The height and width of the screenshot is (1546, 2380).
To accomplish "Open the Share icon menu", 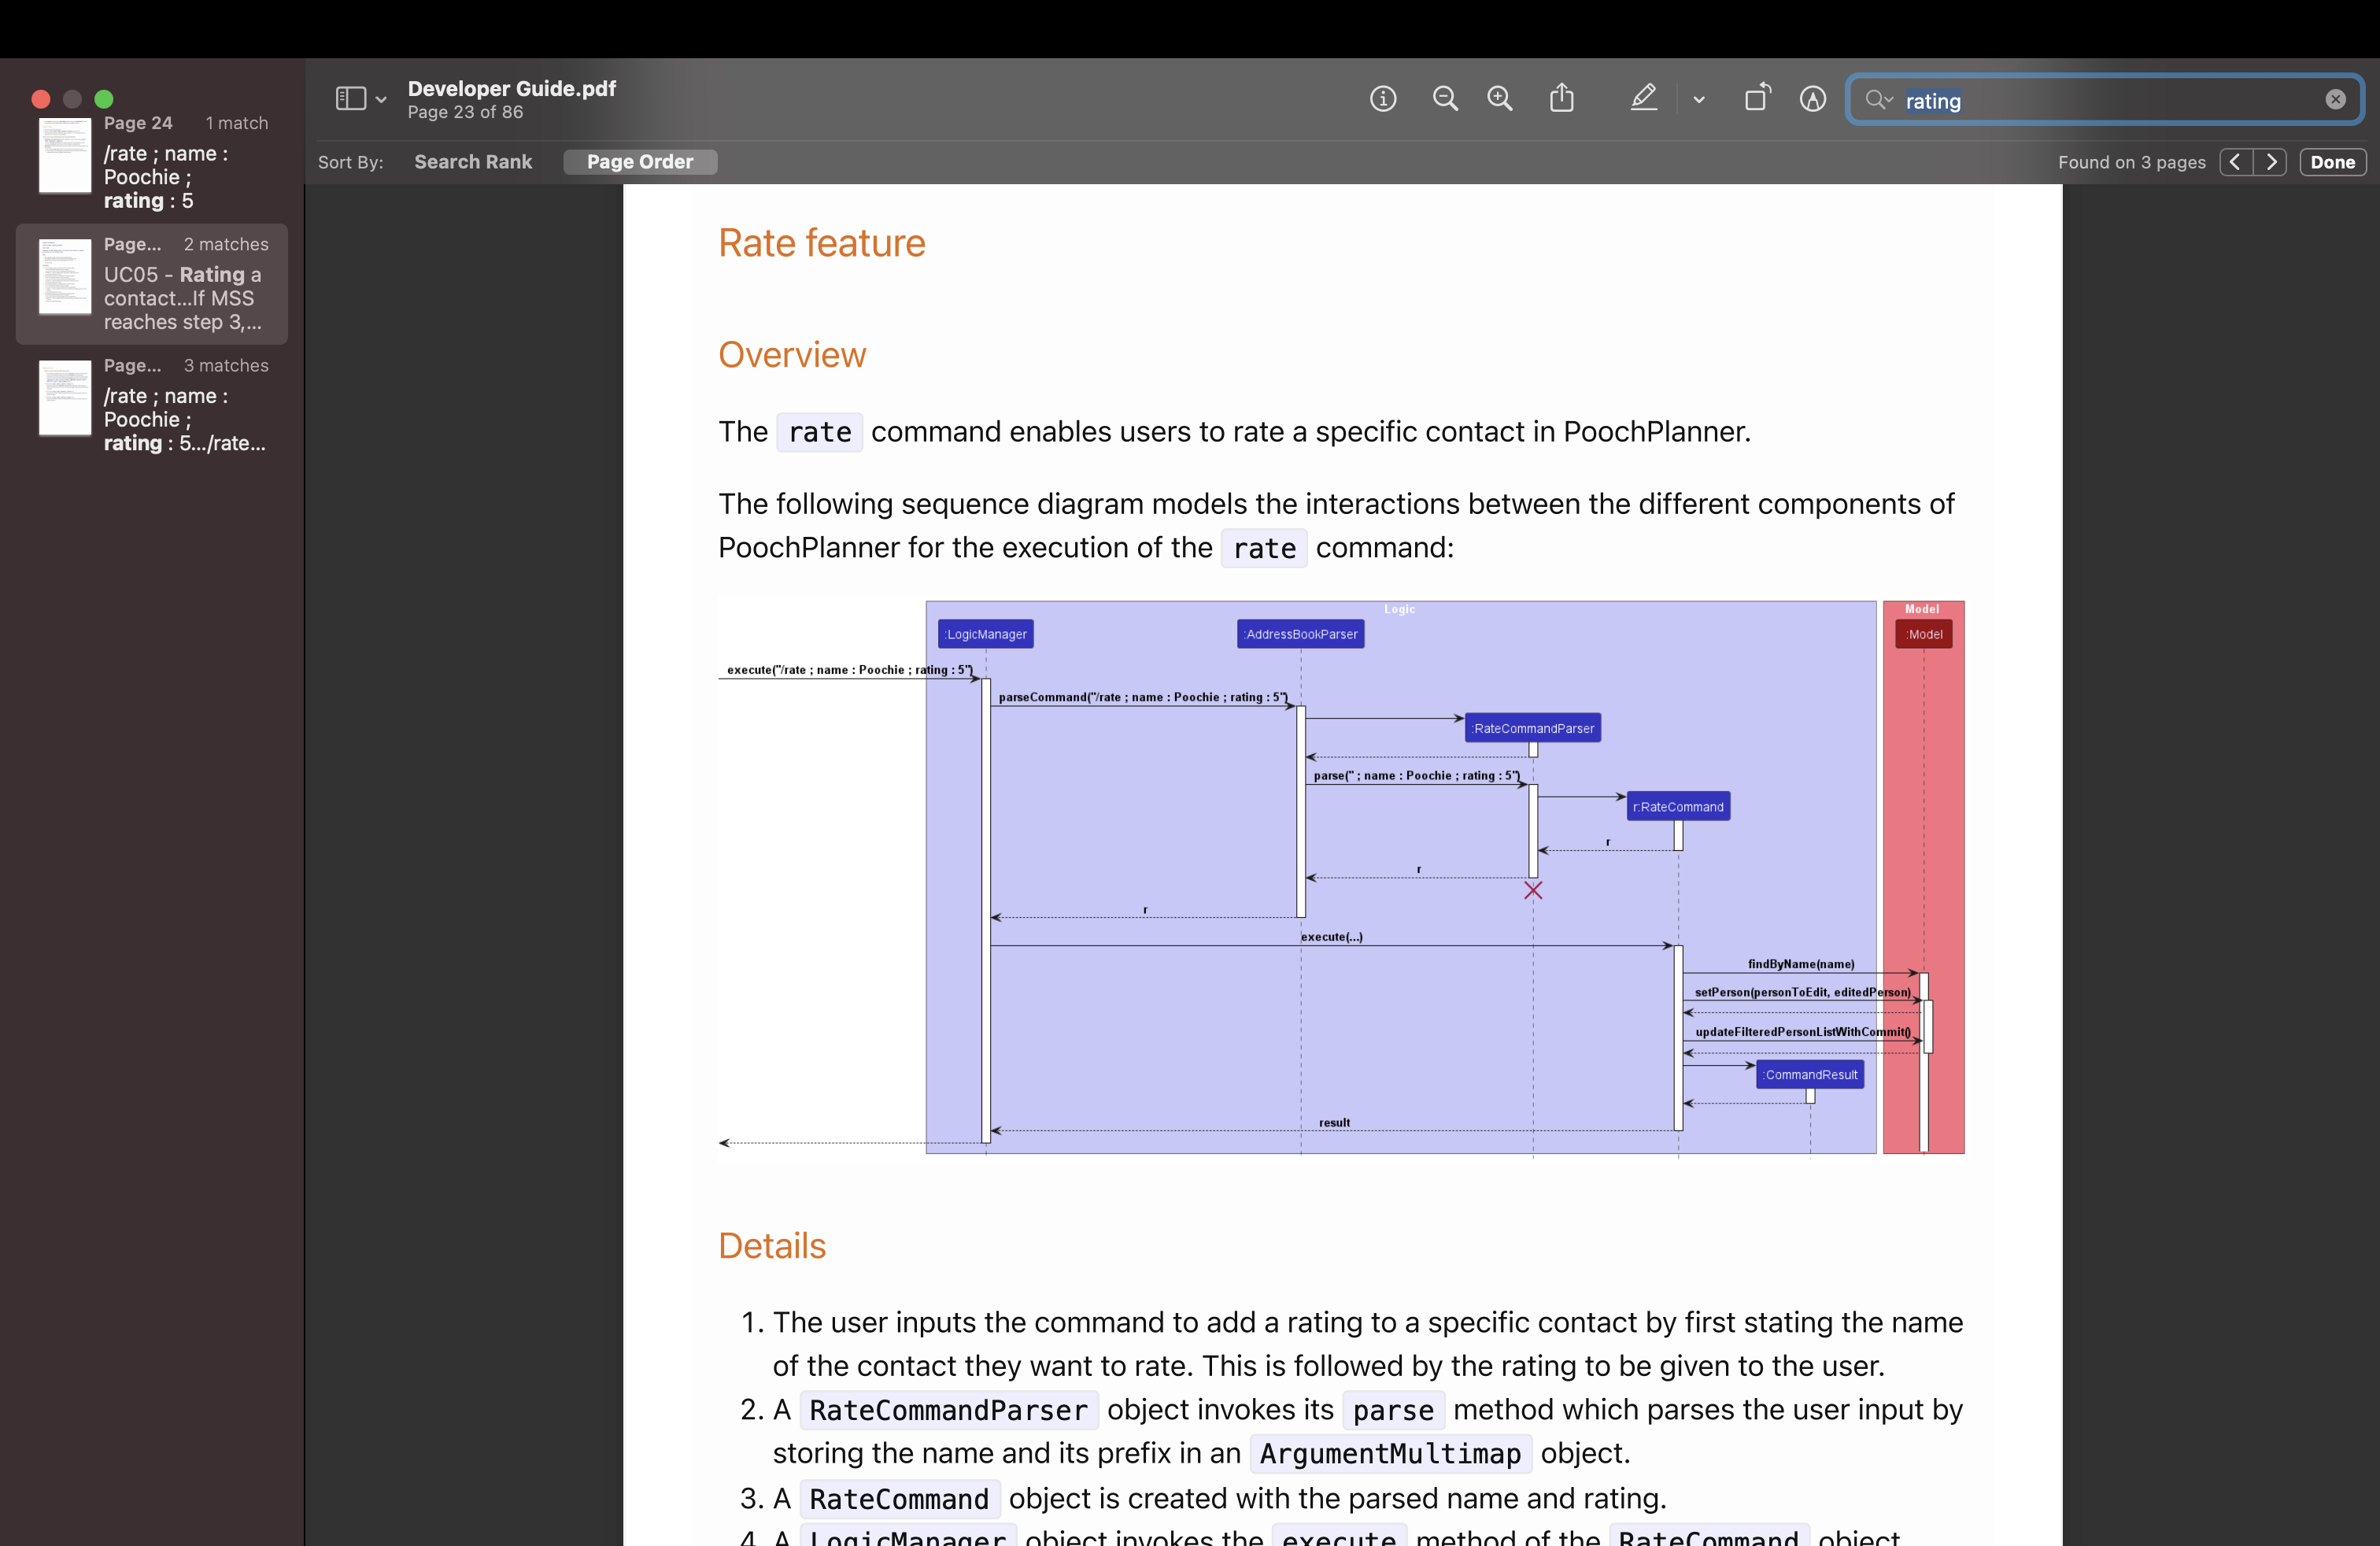I will [1562, 99].
